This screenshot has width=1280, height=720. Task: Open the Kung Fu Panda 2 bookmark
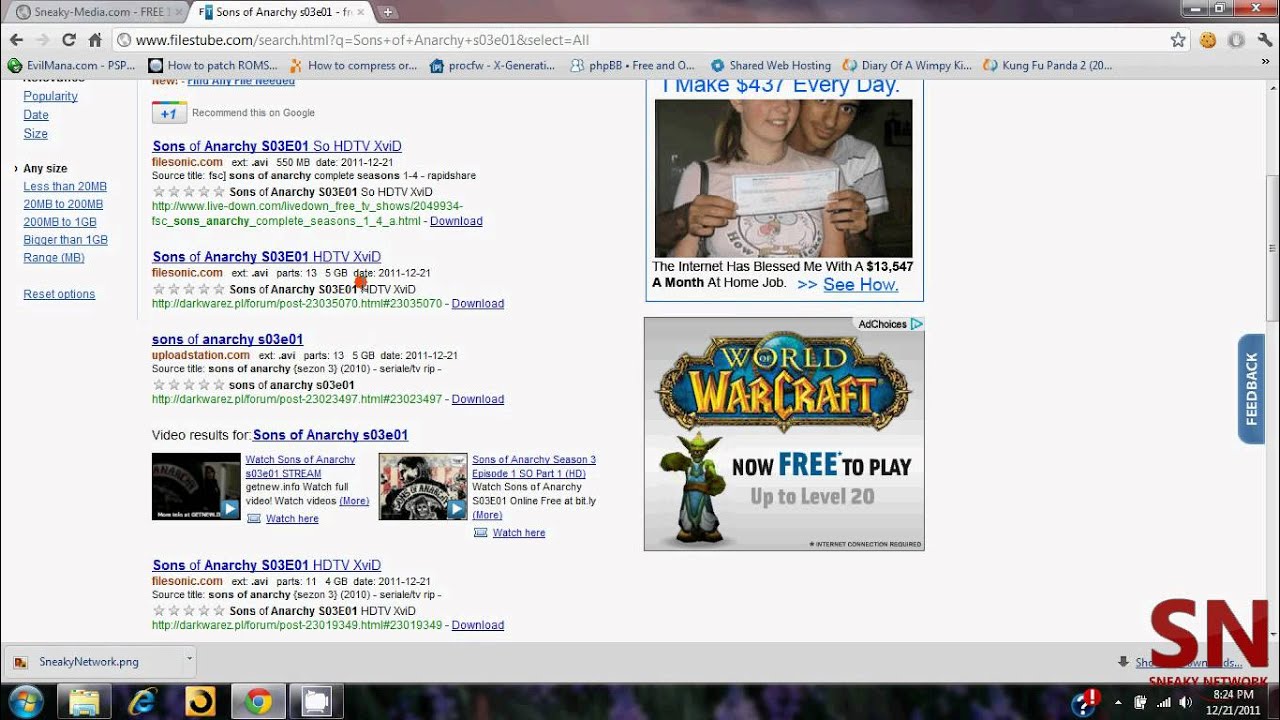(1047, 65)
